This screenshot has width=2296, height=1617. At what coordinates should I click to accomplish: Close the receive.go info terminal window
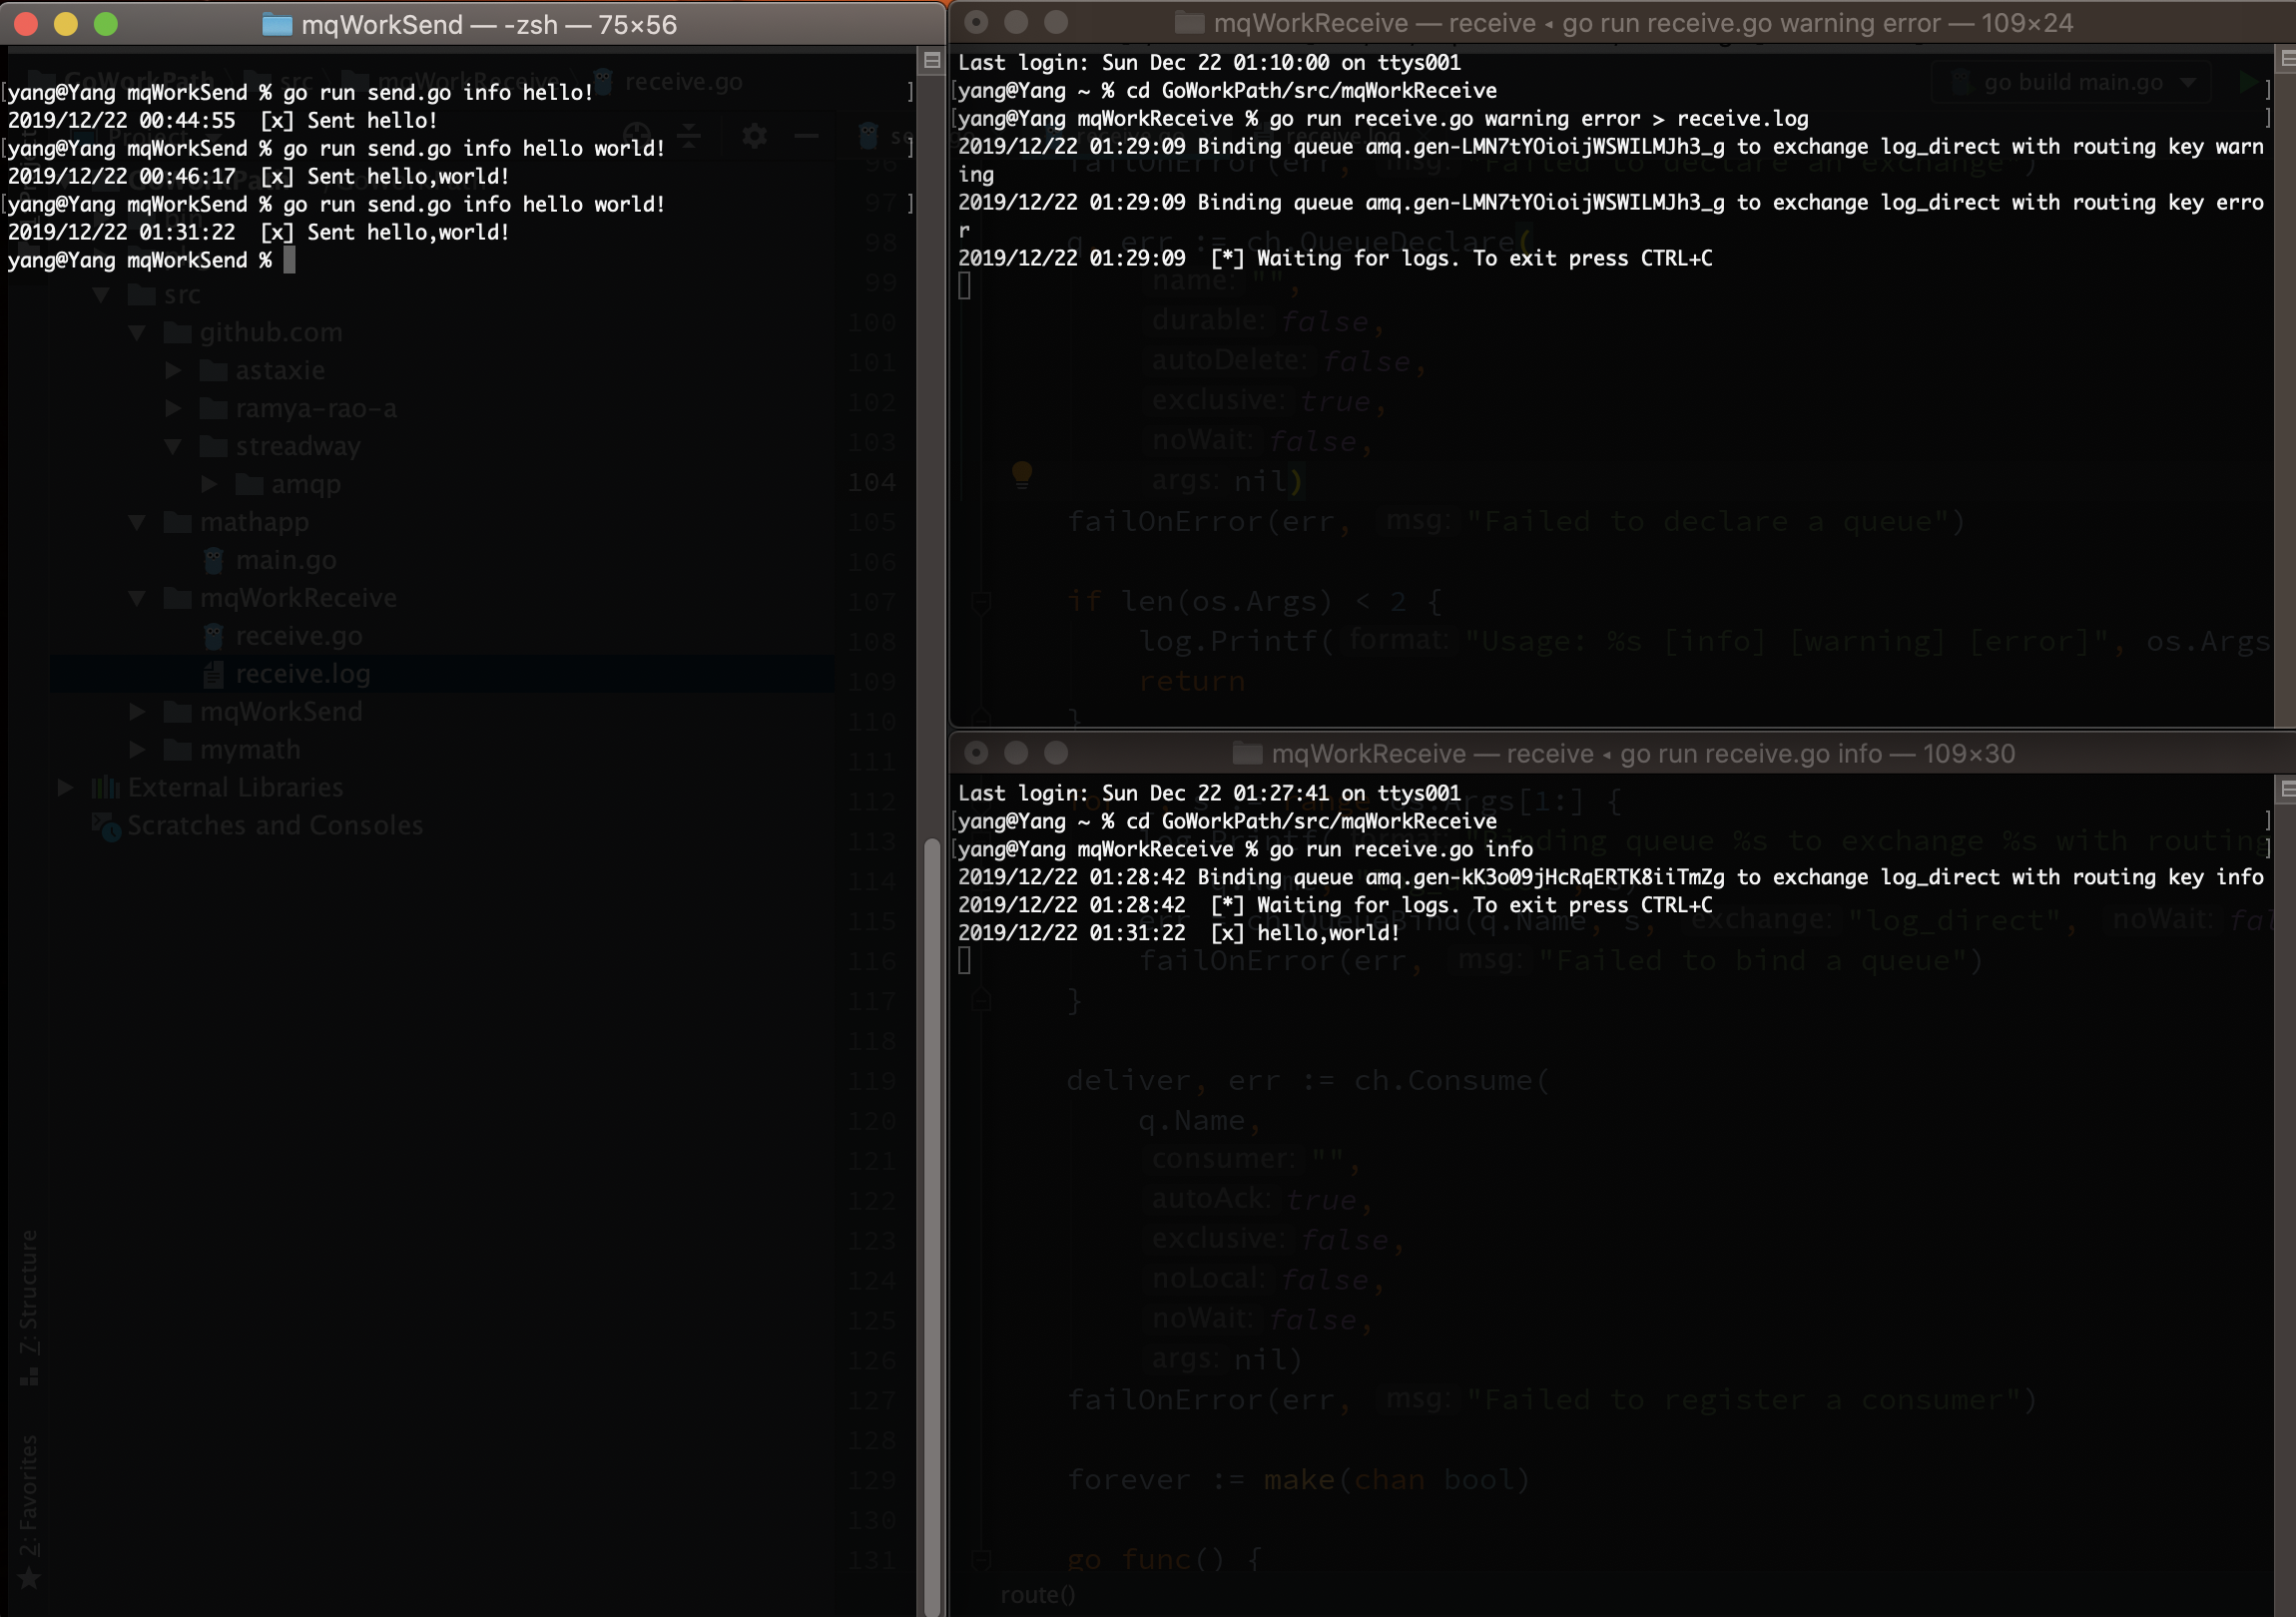click(976, 752)
